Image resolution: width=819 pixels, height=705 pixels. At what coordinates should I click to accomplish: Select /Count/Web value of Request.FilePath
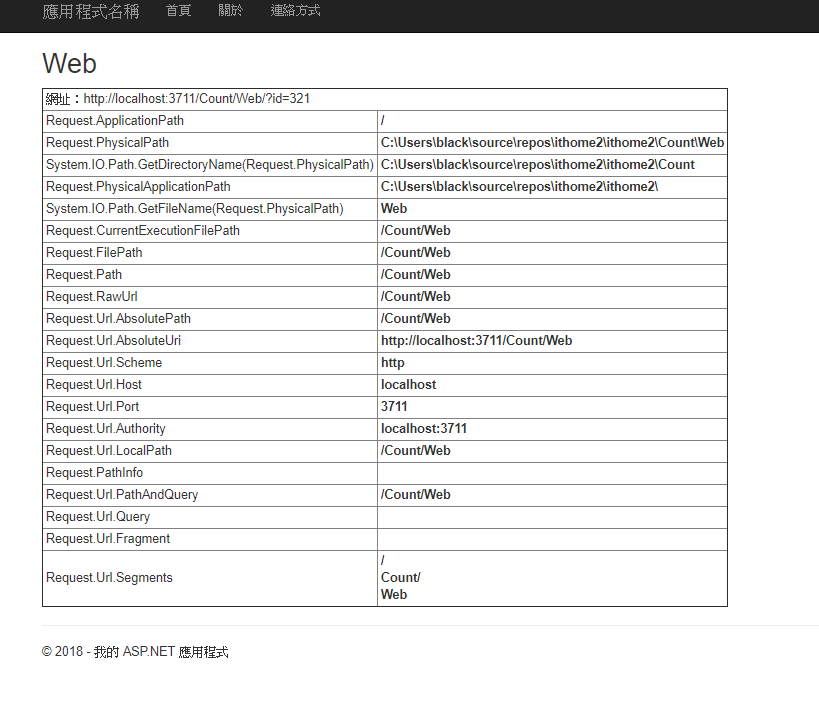415,252
